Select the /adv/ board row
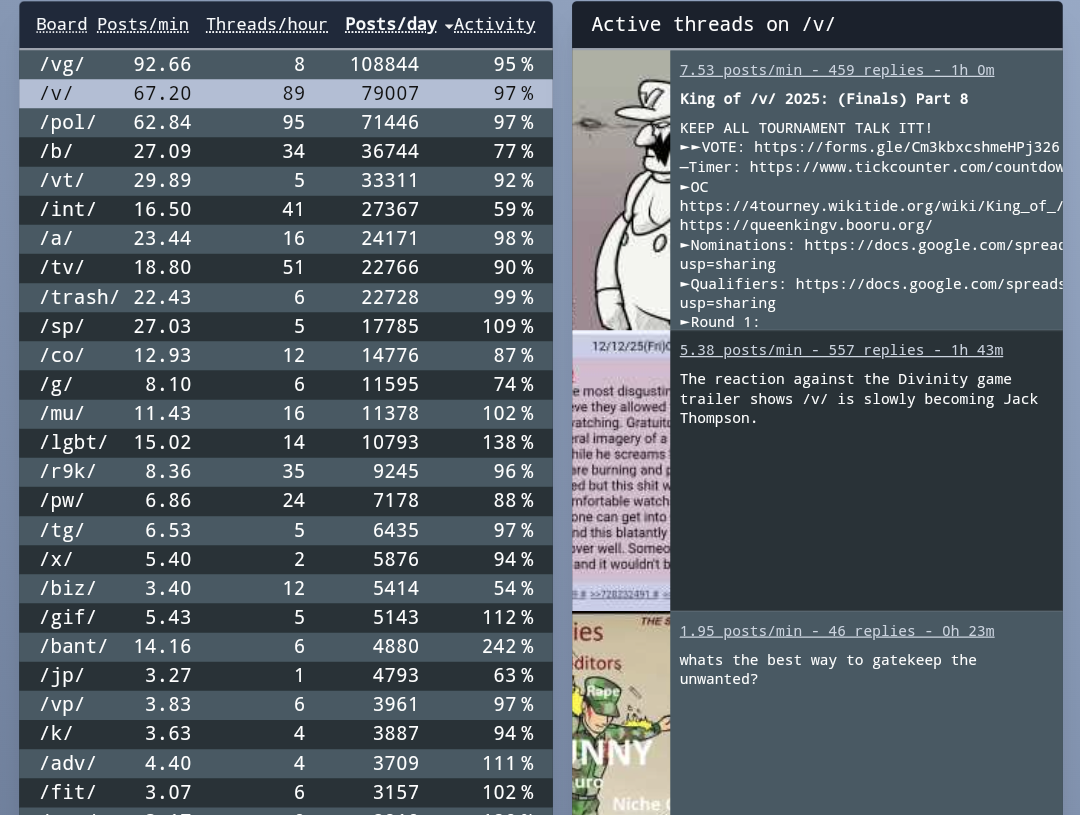Screen dimensions: 1080x815 tap(286, 763)
